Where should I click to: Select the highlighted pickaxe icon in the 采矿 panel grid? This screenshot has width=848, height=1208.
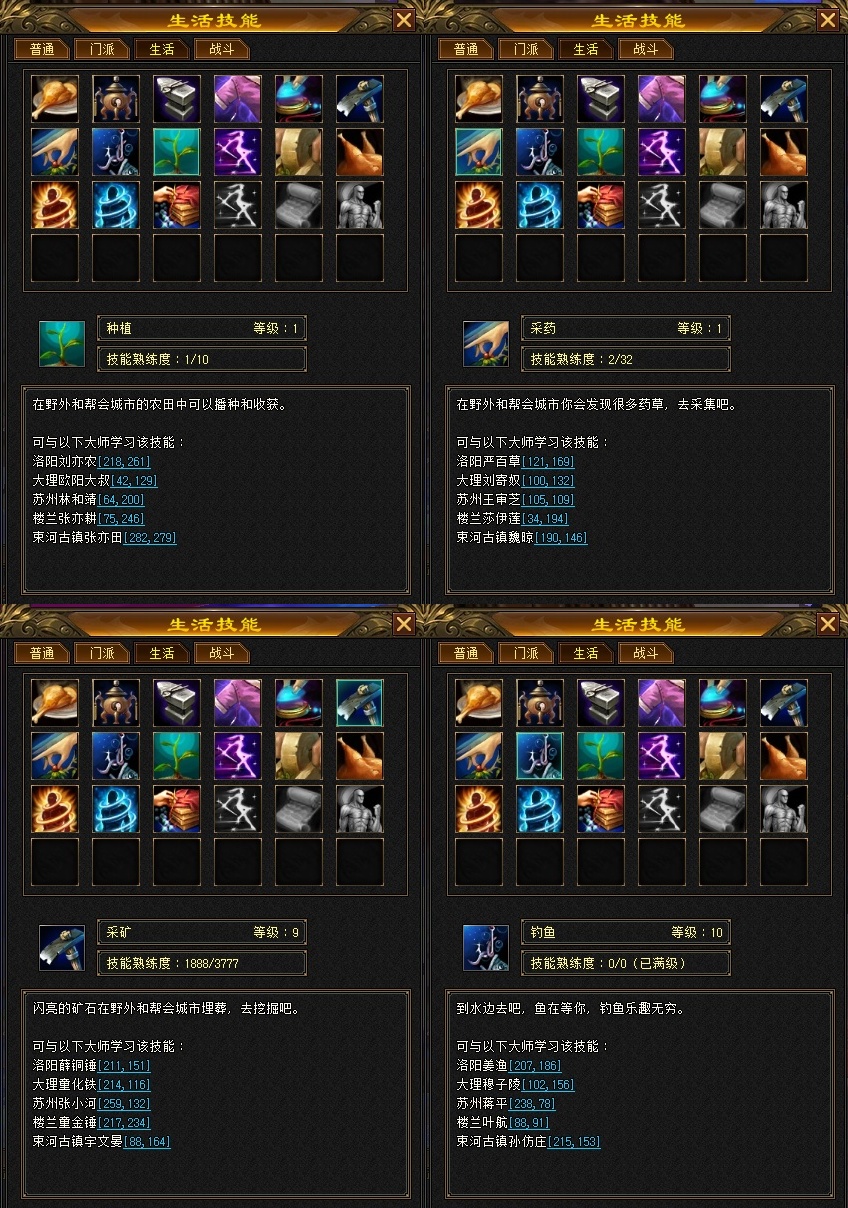coord(360,703)
